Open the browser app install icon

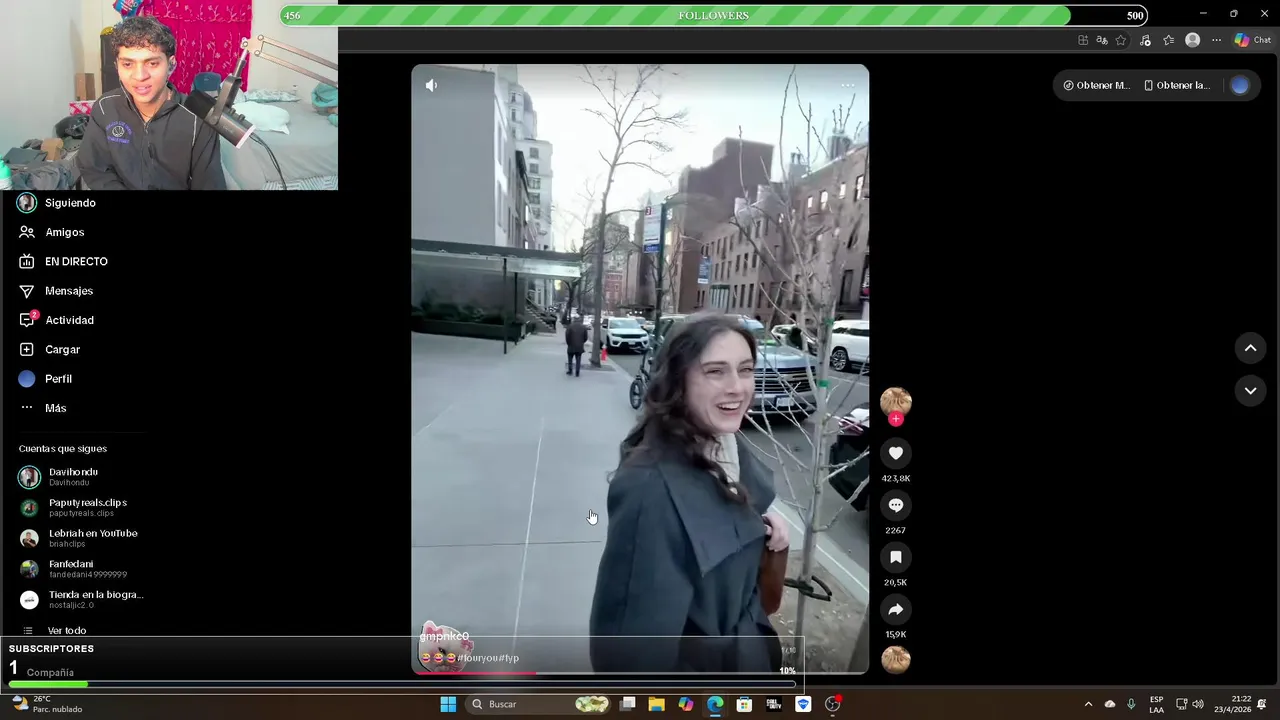pyautogui.click(x=1083, y=40)
